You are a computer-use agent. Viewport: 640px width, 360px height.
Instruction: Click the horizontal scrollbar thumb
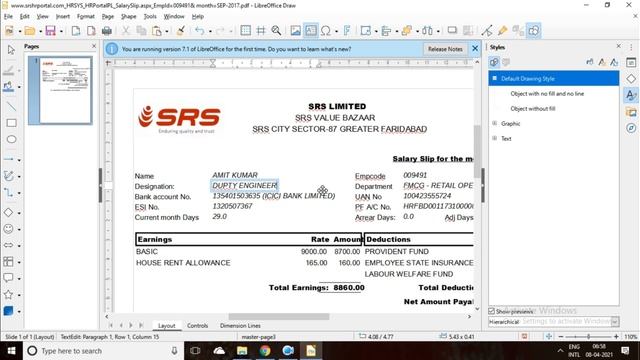[x=279, y=316]
